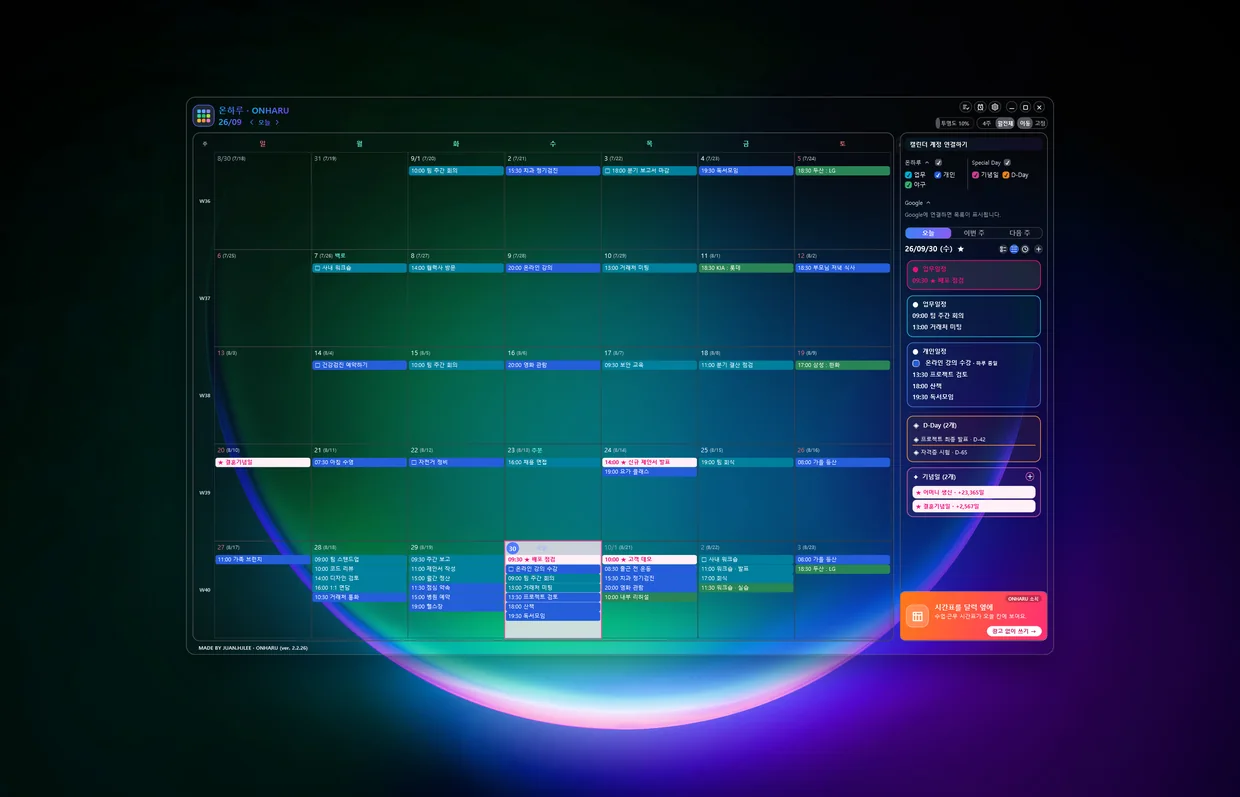Switch agenda panel to list view icon
The width and height of the screenshot is (1240, 797).
click(1003, 249)
